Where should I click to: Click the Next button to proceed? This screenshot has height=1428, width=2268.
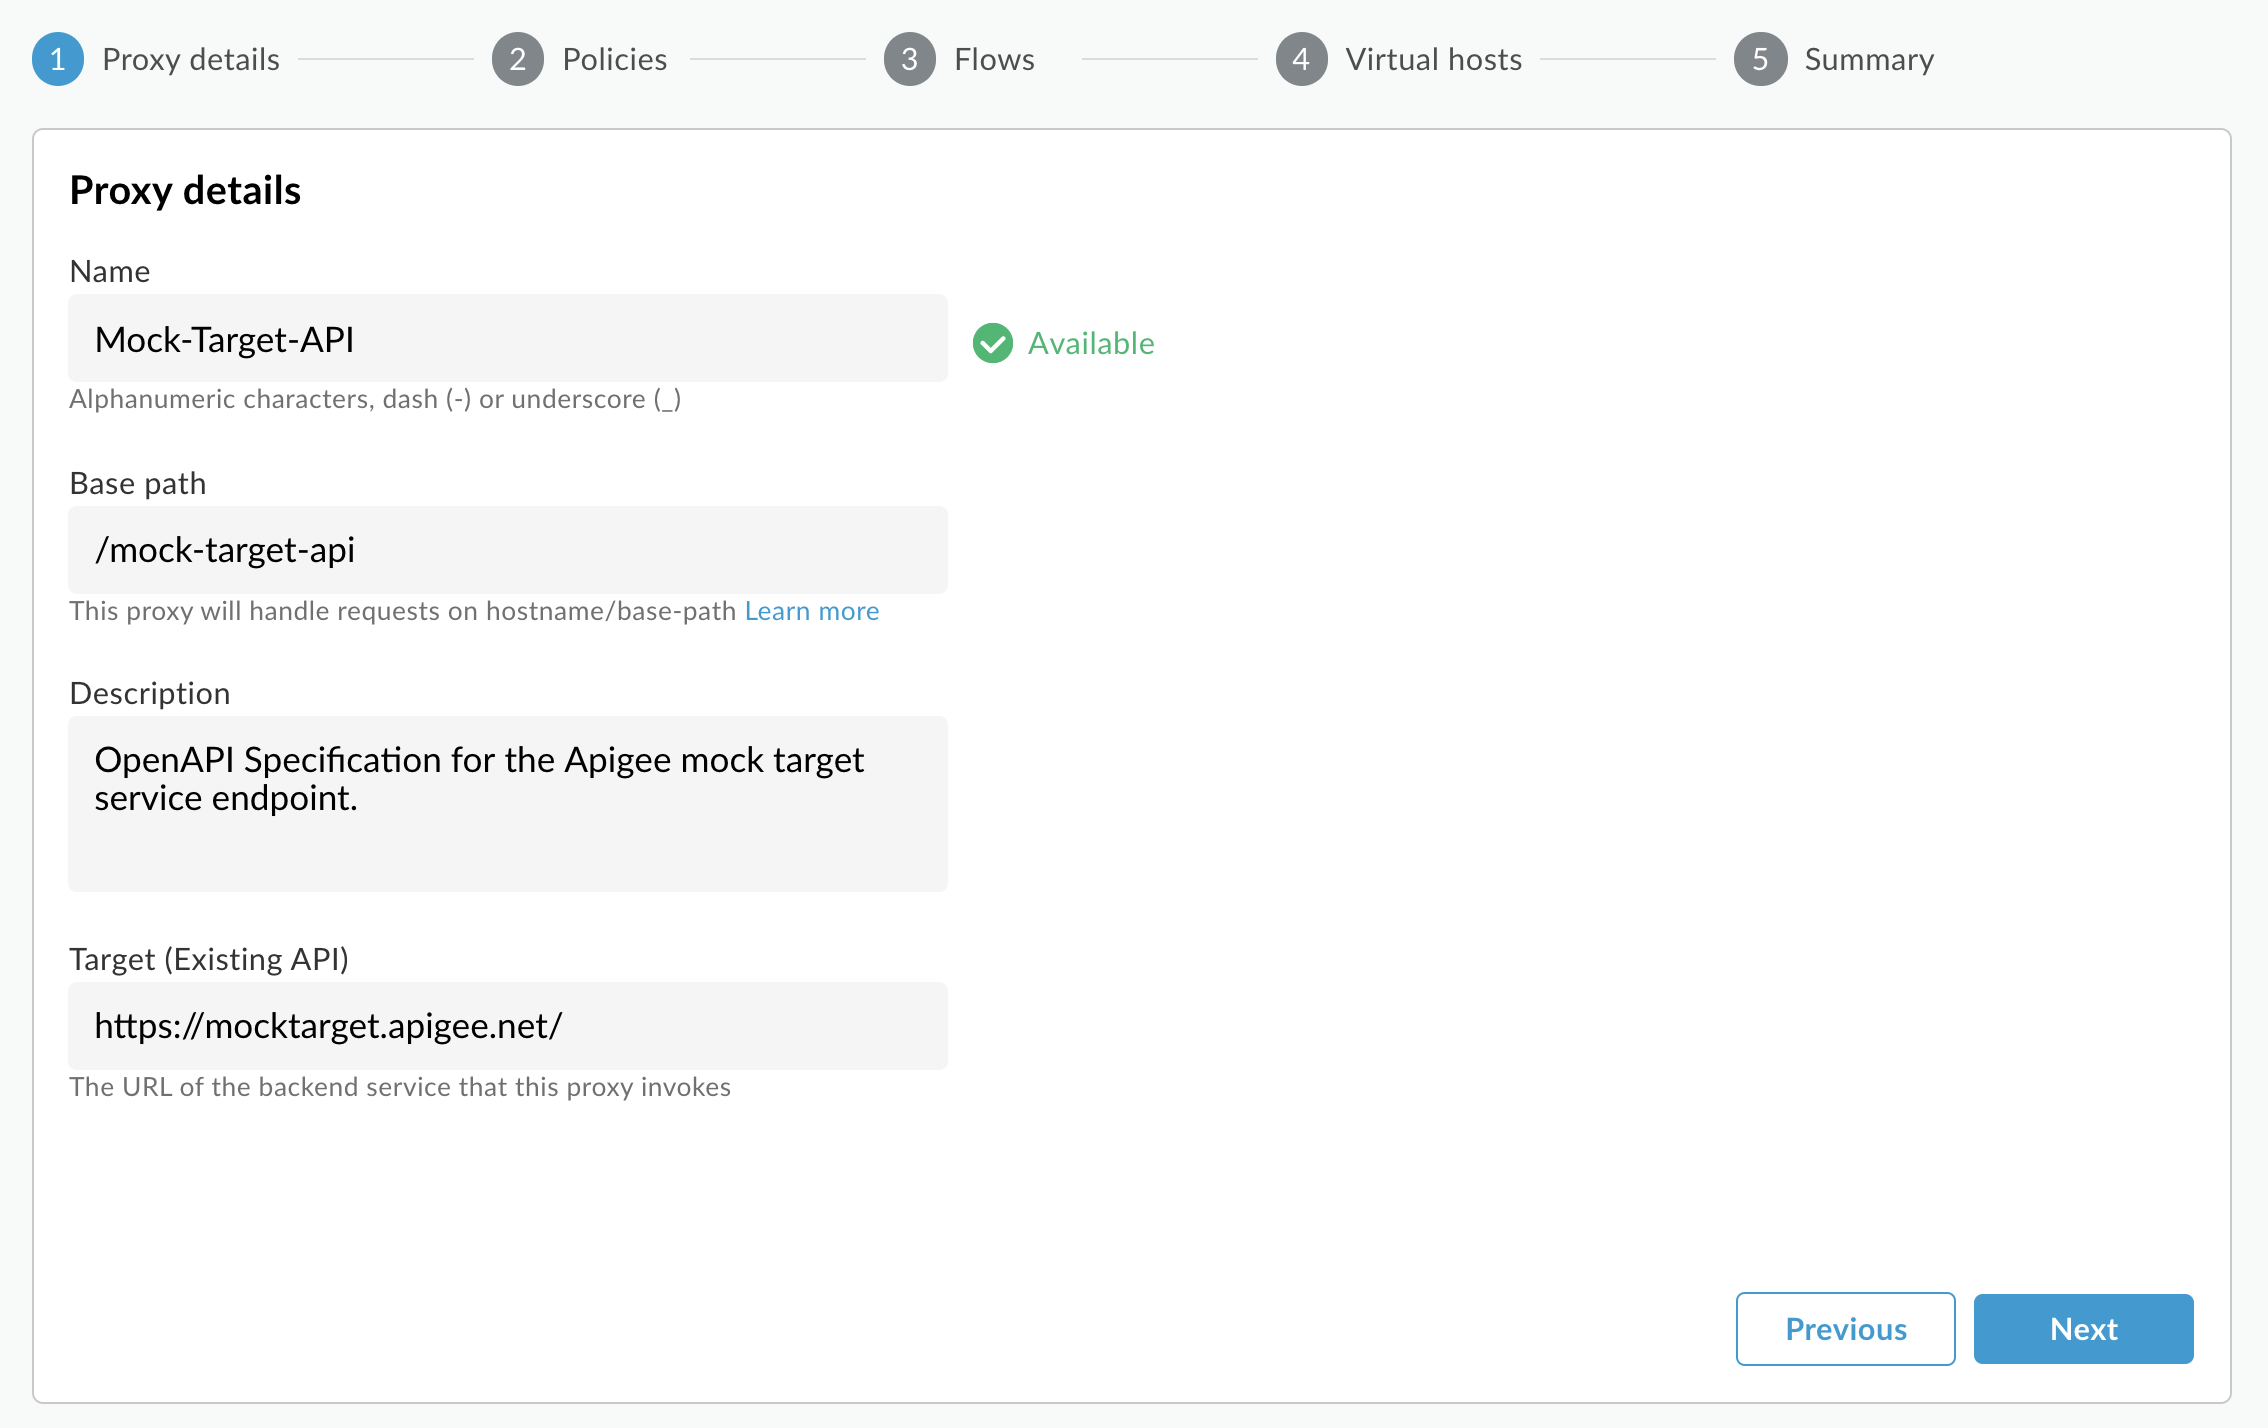pos(2084,1328)
